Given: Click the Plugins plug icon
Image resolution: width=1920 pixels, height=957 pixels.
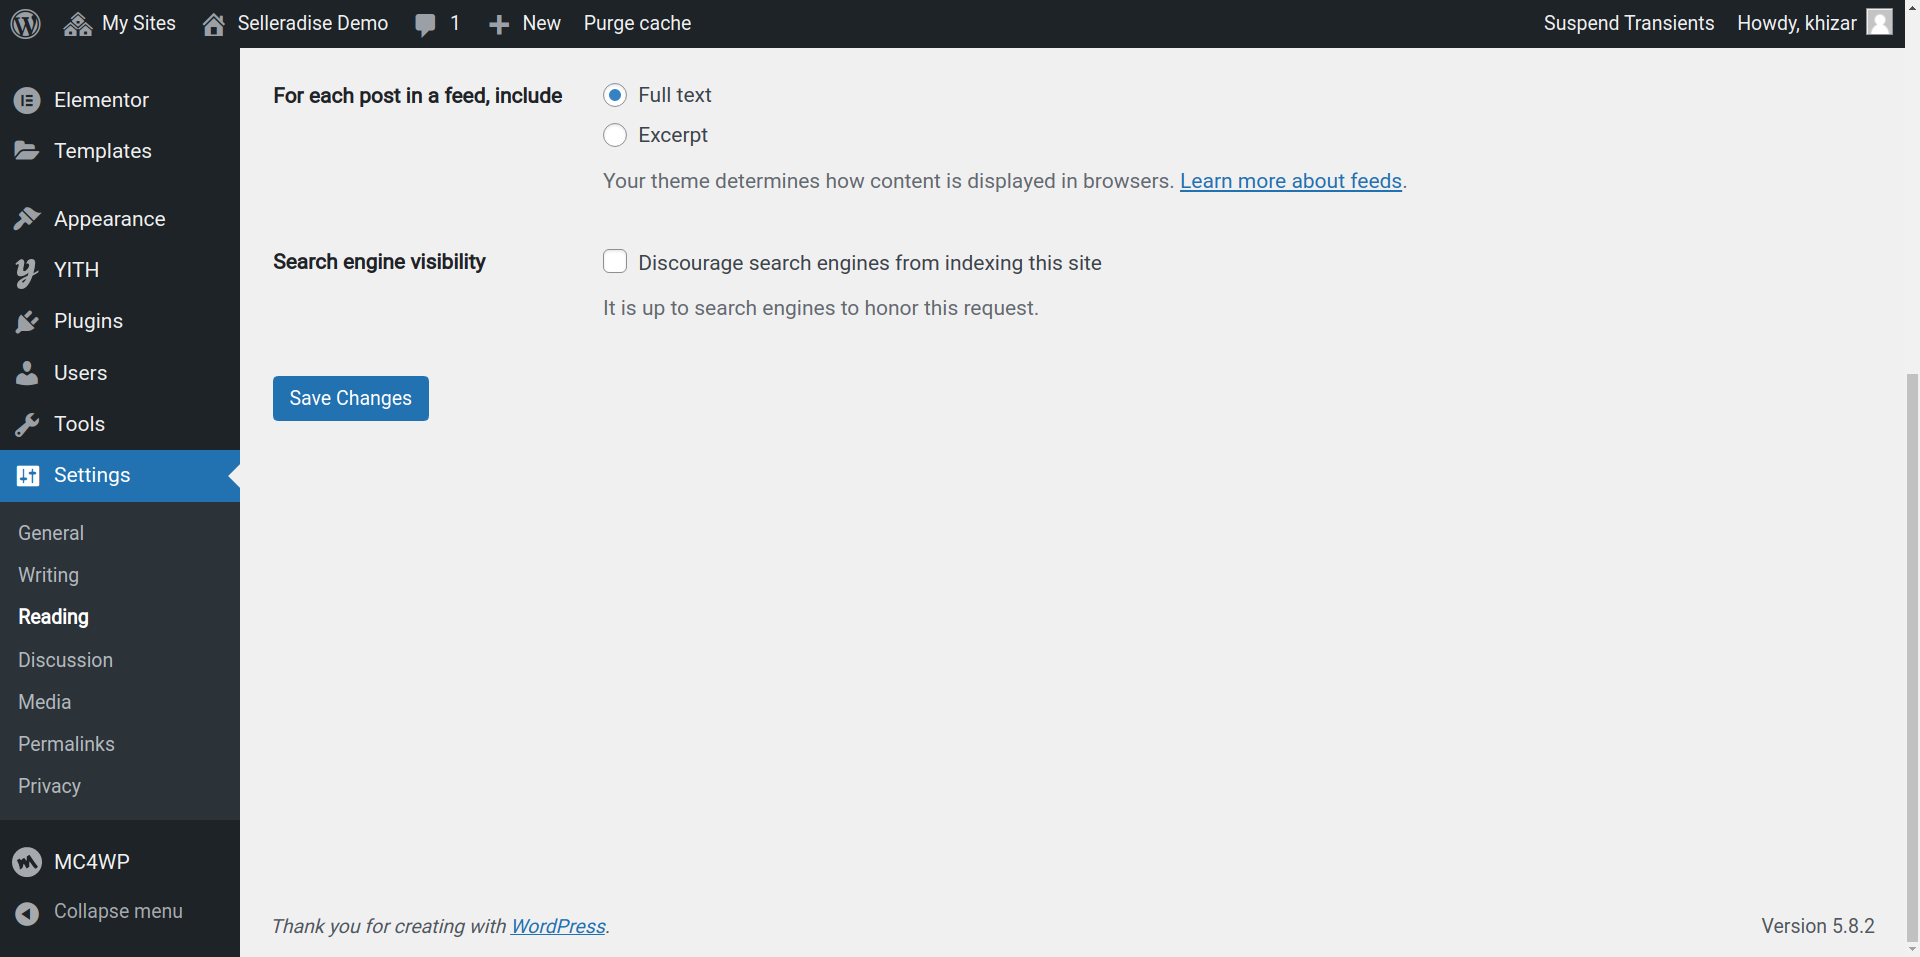Looking at the screenshot, I should click(x=27, y=321).
